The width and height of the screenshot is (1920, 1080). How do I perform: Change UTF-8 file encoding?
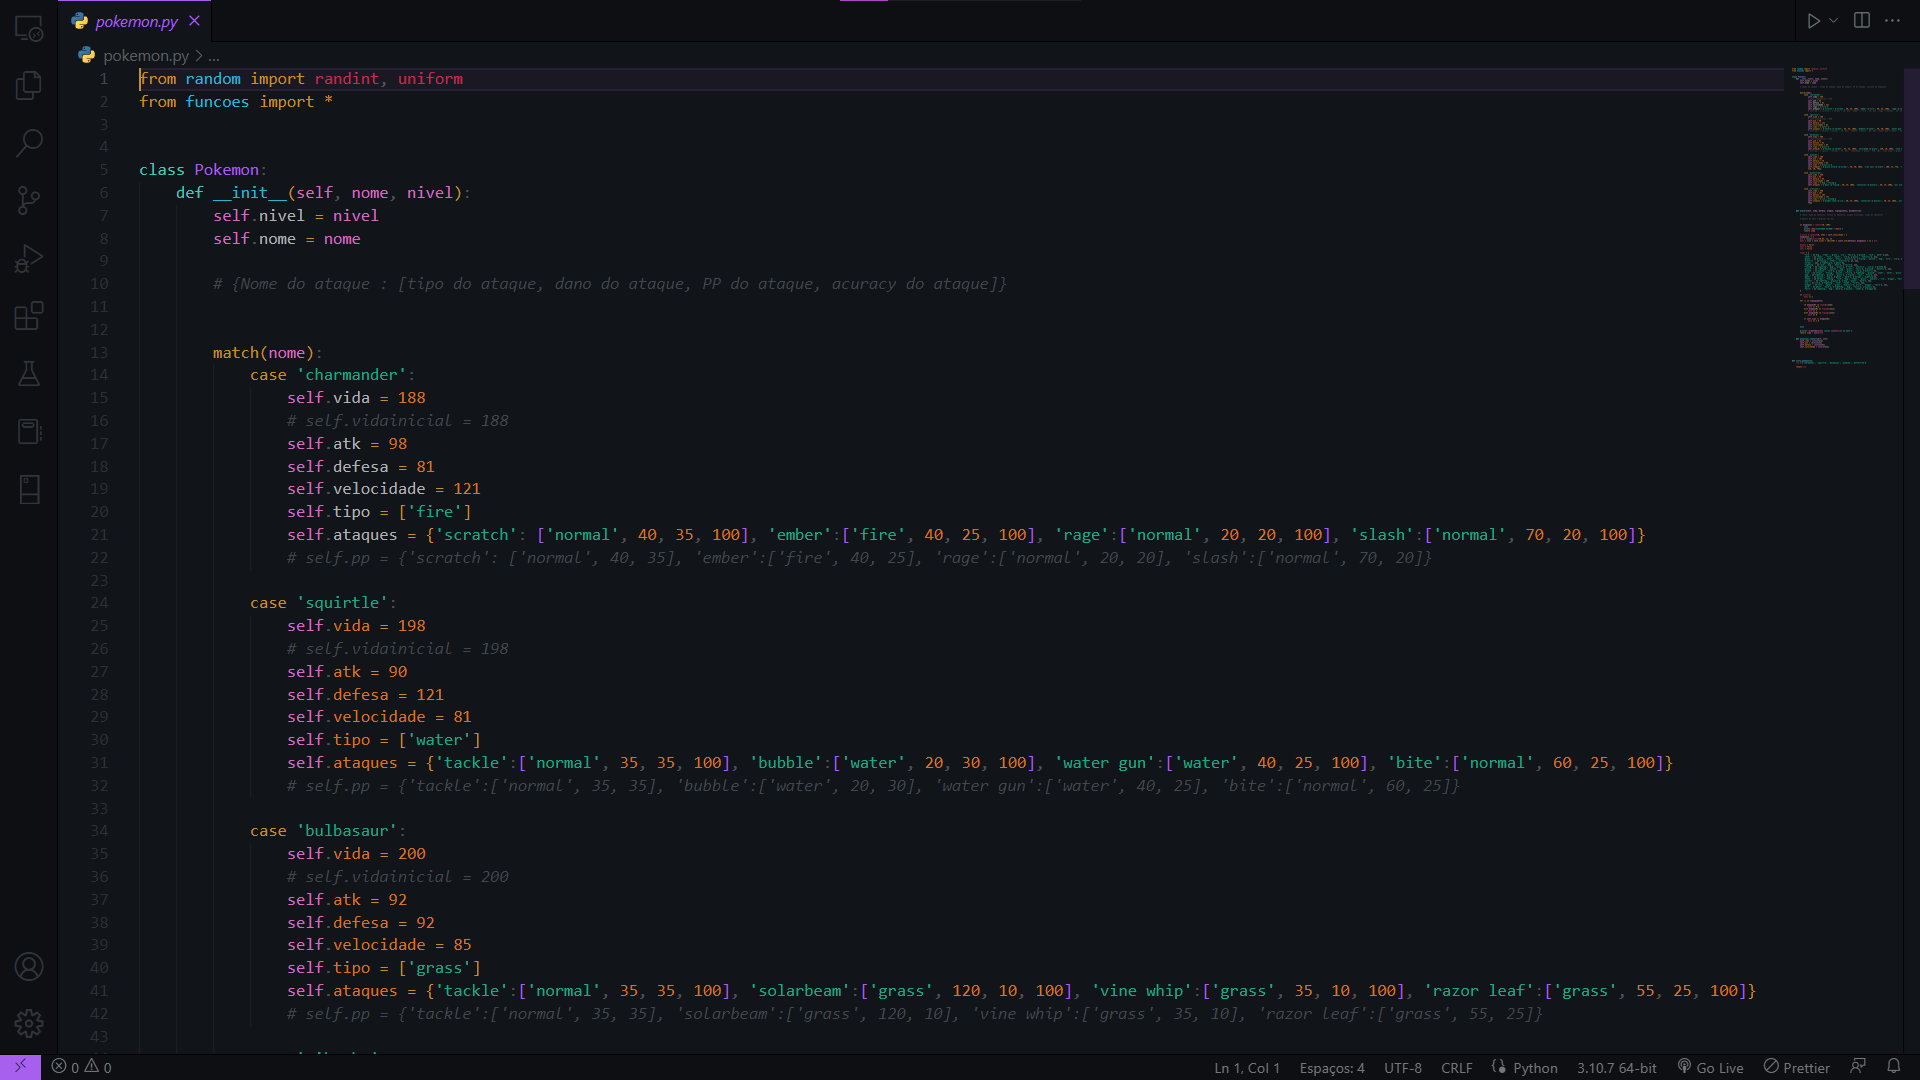[1403, 1067]
